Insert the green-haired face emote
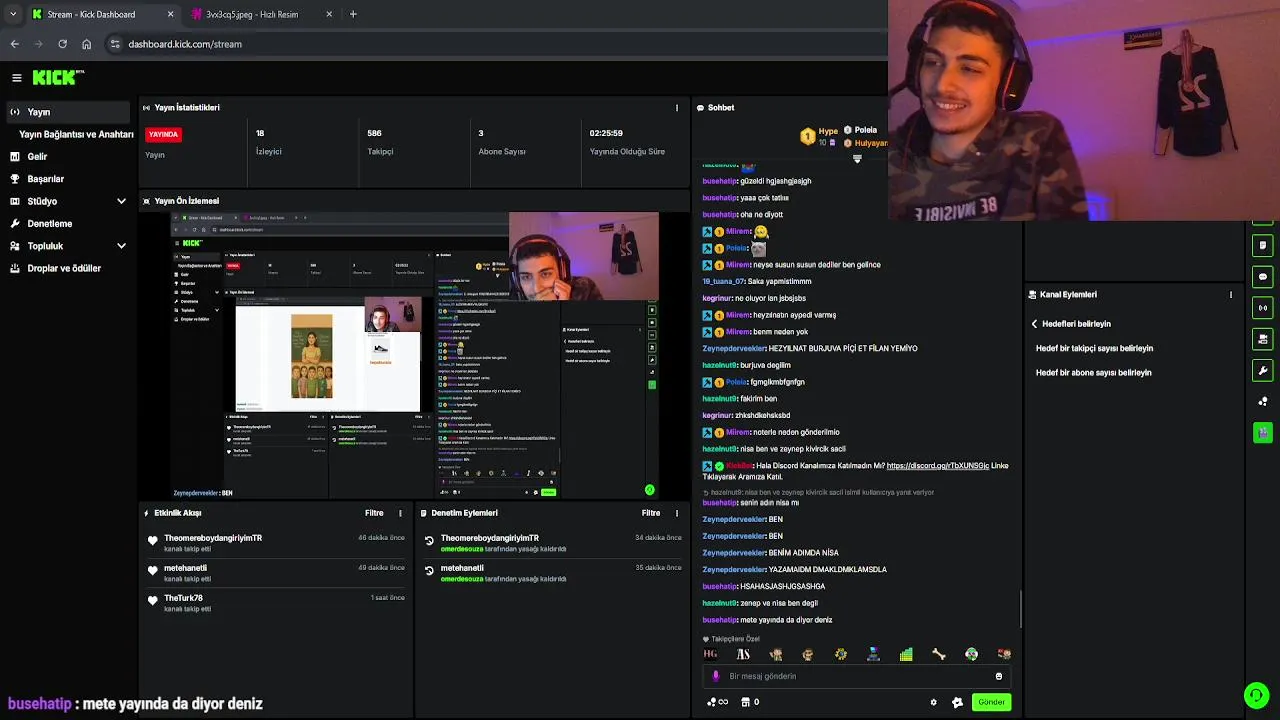Viewport: 1280px width, 720px height. [971, 654]
